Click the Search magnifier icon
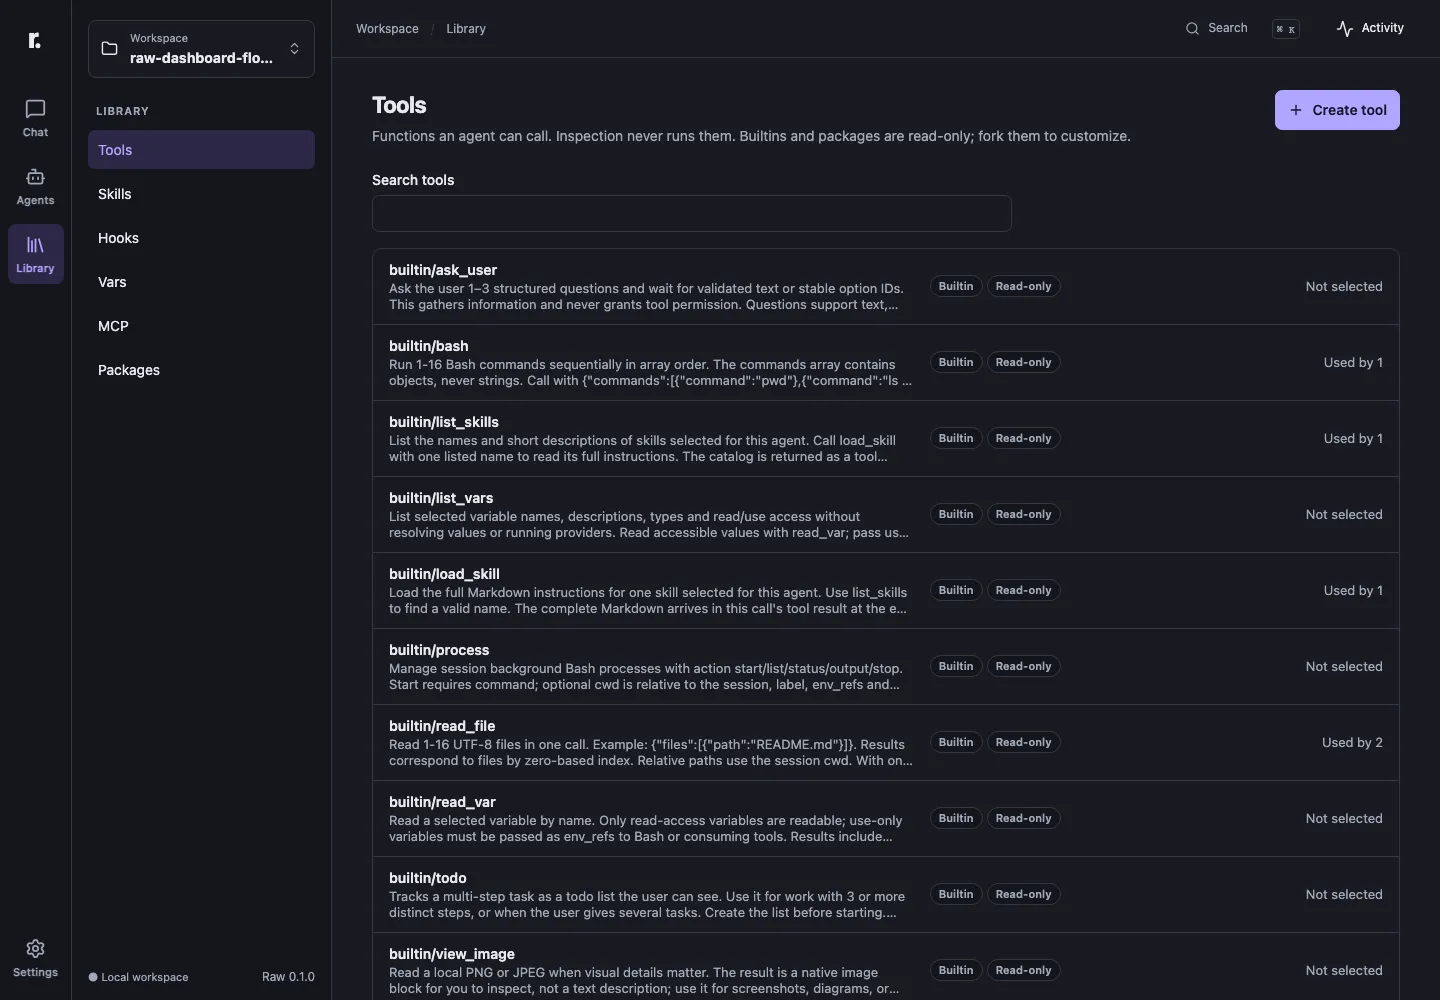Image resolution: width=1440 pixels, height=1000 pixels. (x=1192, y=28)
